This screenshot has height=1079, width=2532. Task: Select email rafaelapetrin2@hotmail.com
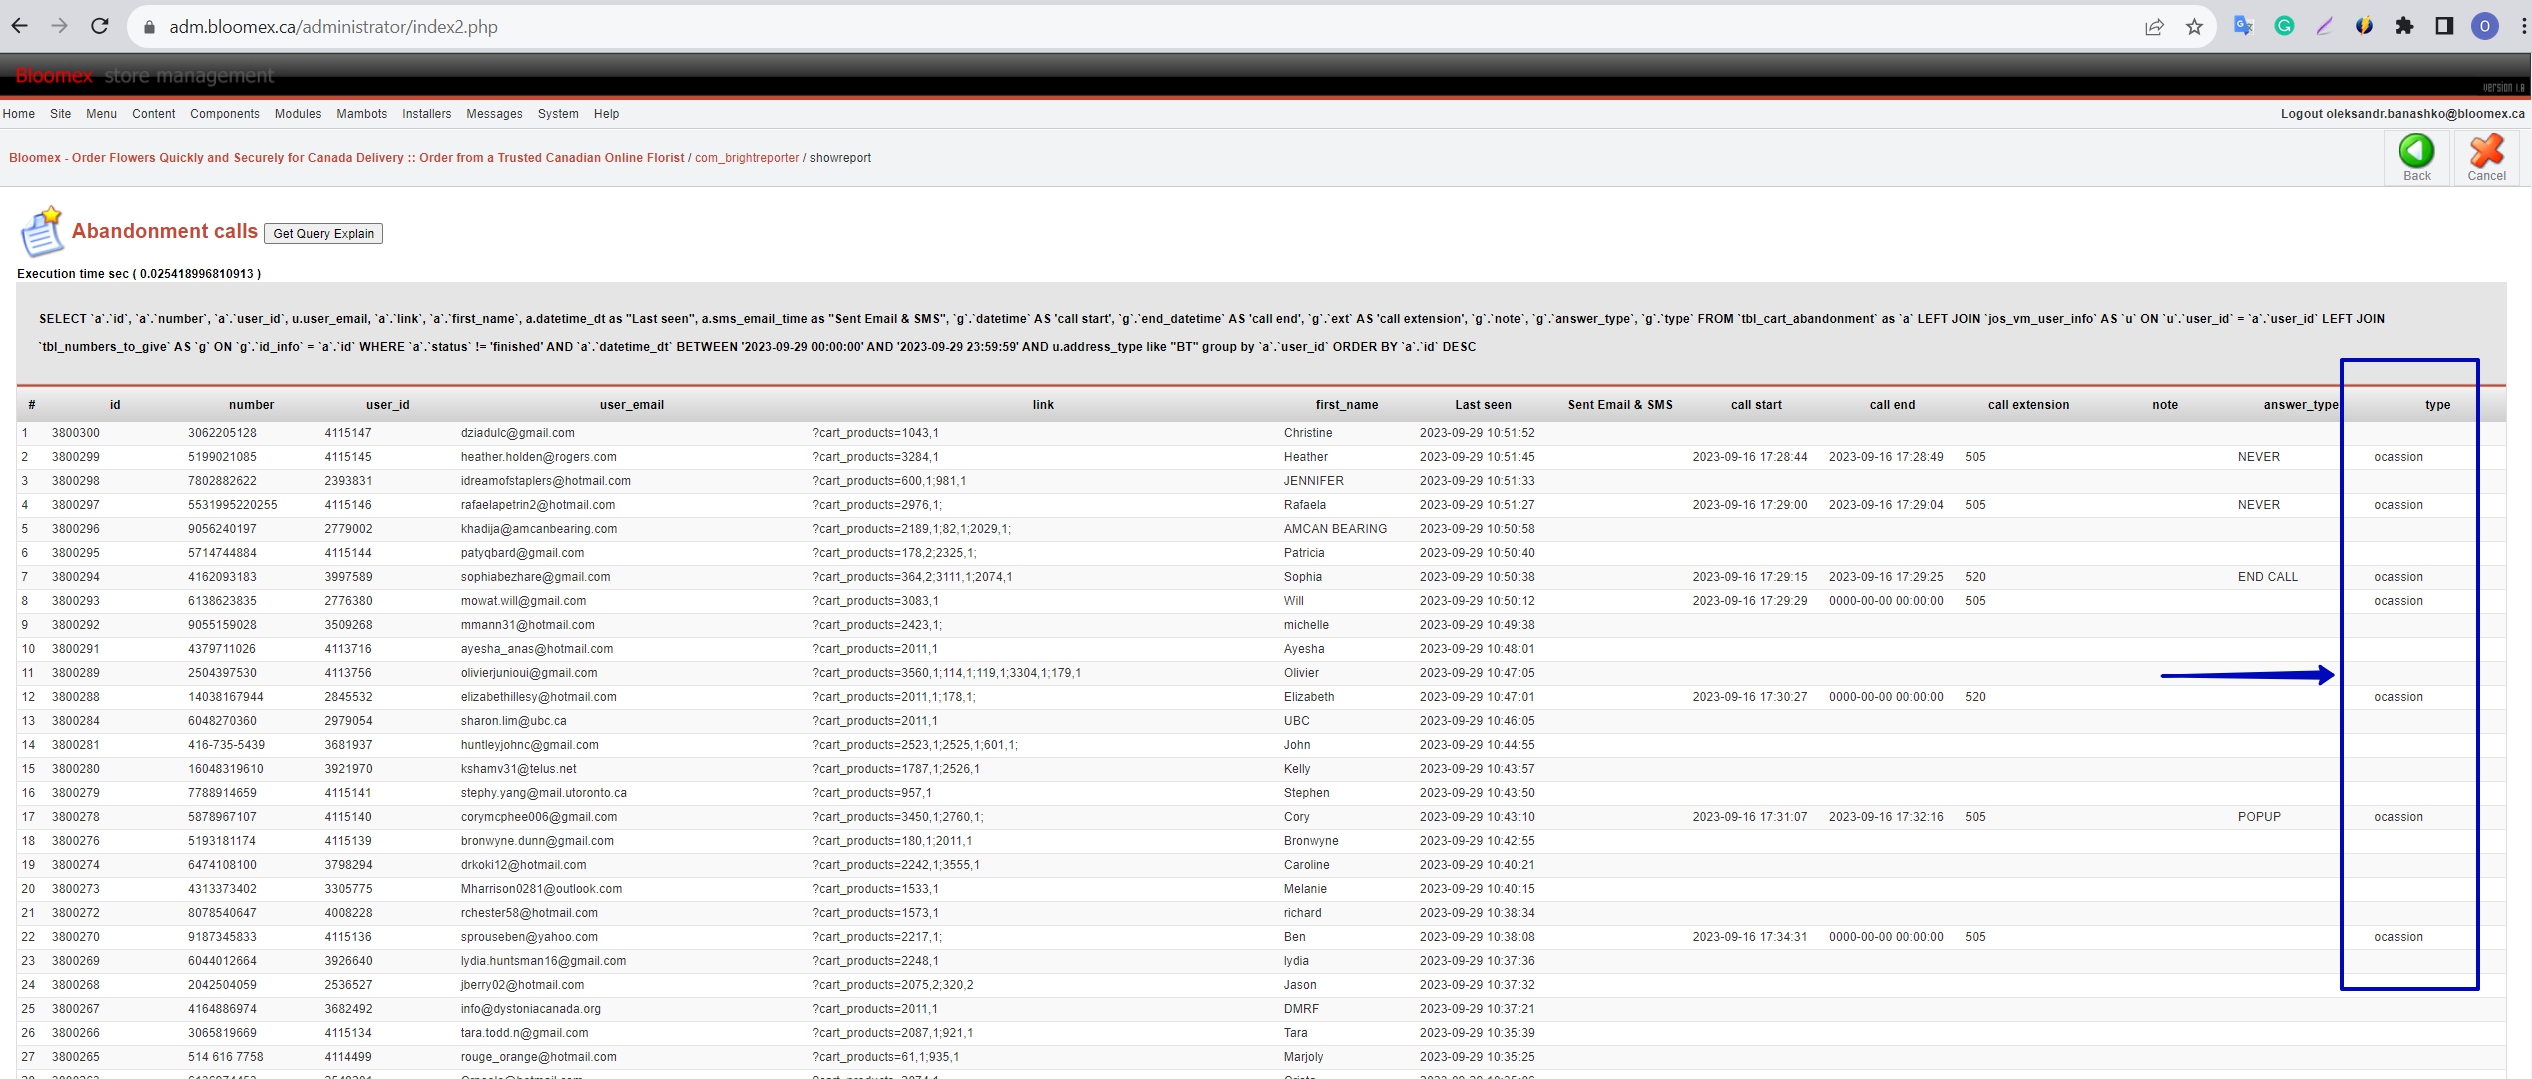click(x=538, y=505)
